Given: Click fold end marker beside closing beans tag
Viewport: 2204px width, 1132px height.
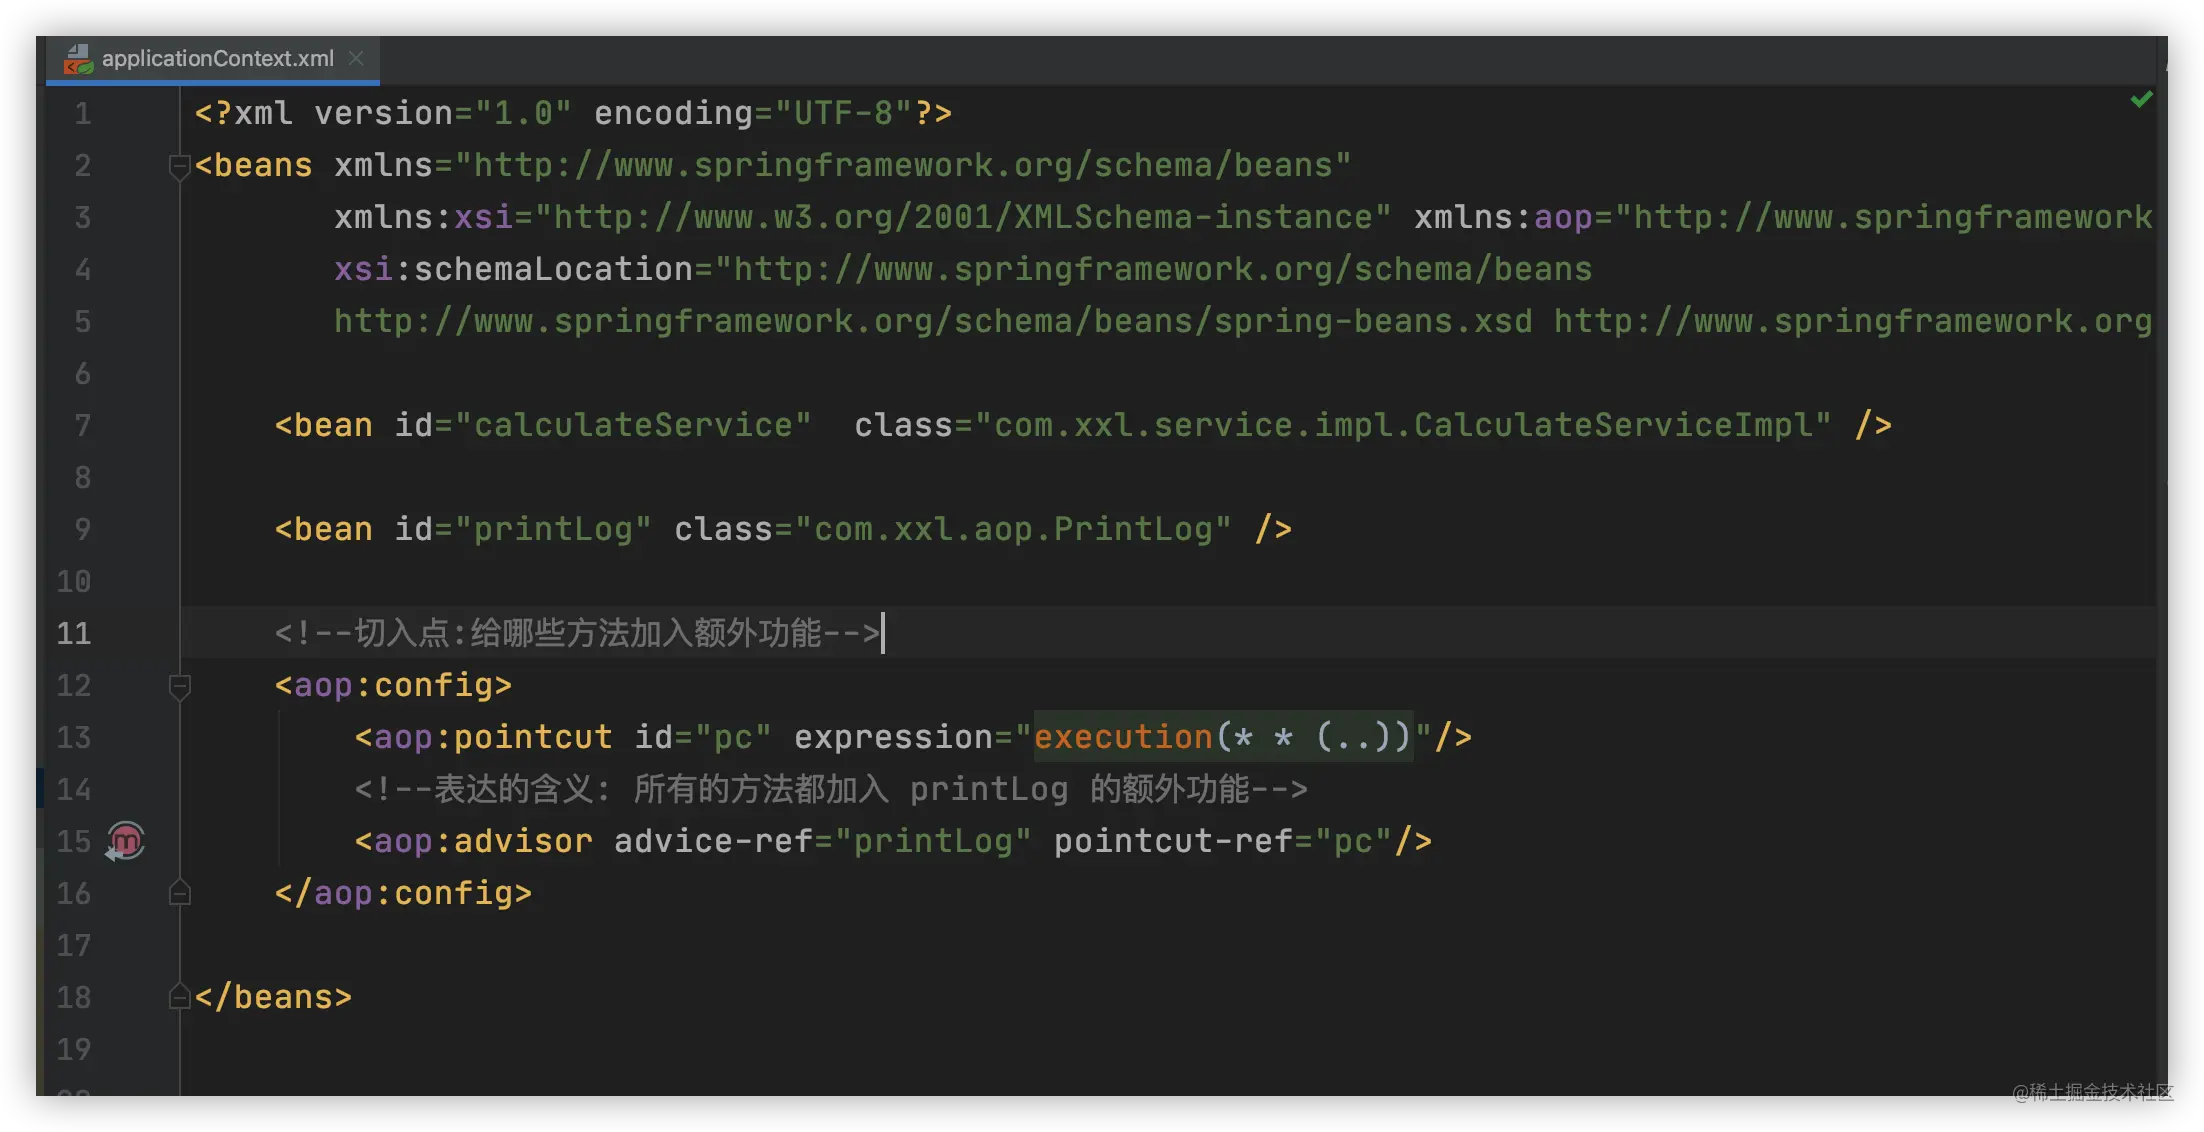Looking at the screenshot, I should click(x=180, y=997).
